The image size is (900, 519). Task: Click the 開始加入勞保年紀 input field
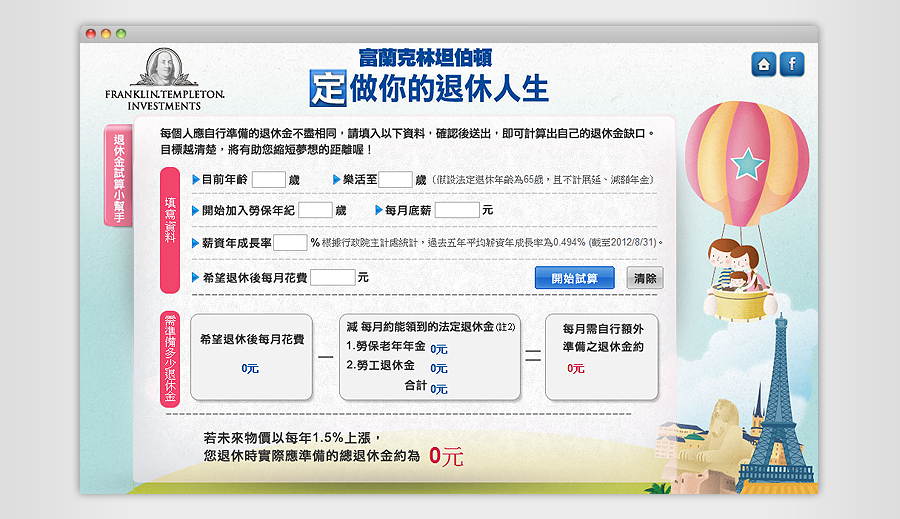[x=315, y=210]
